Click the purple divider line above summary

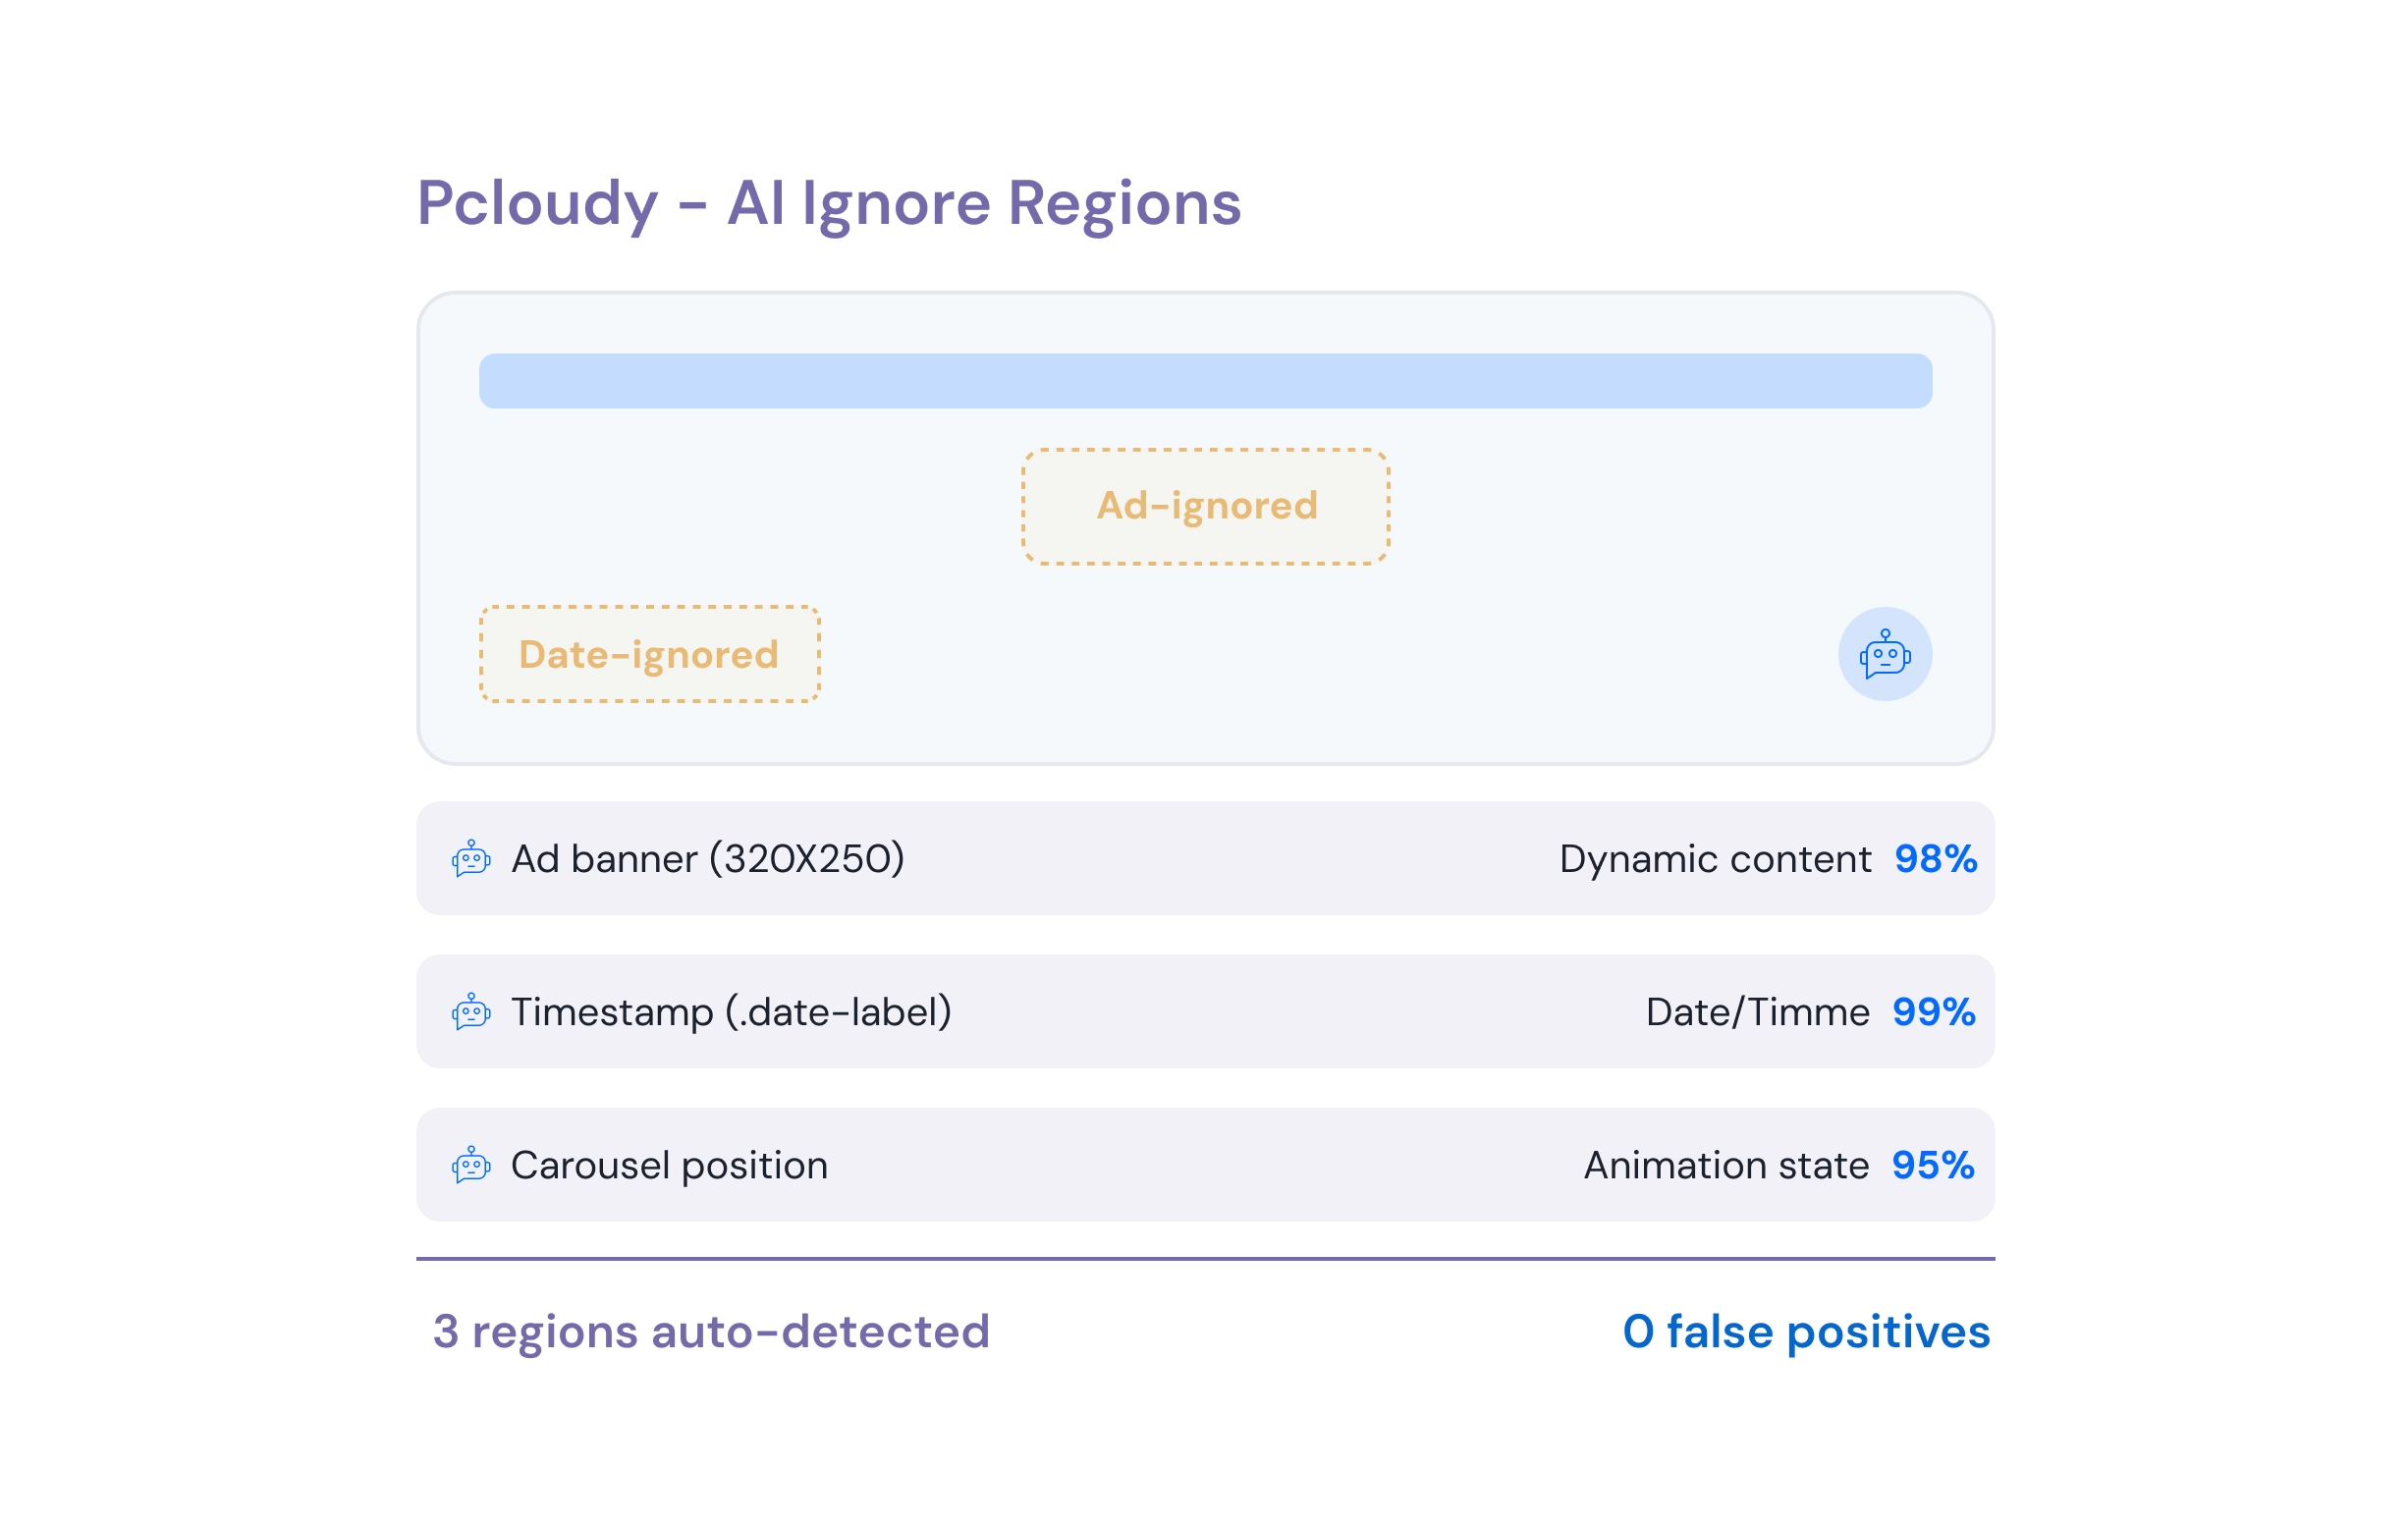[1205, 1258]
